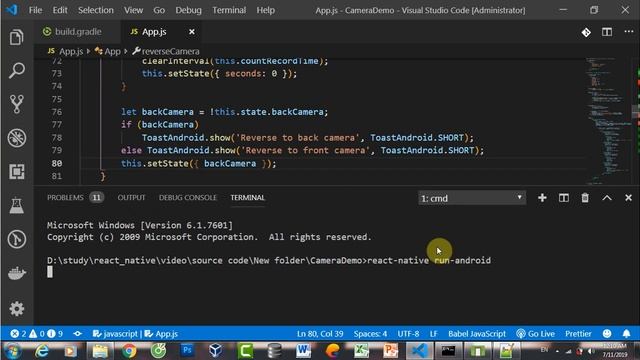Open Firefox from the taskbar
The height and width of the screenshot is (360, 640).
click(x=332, y=351)
